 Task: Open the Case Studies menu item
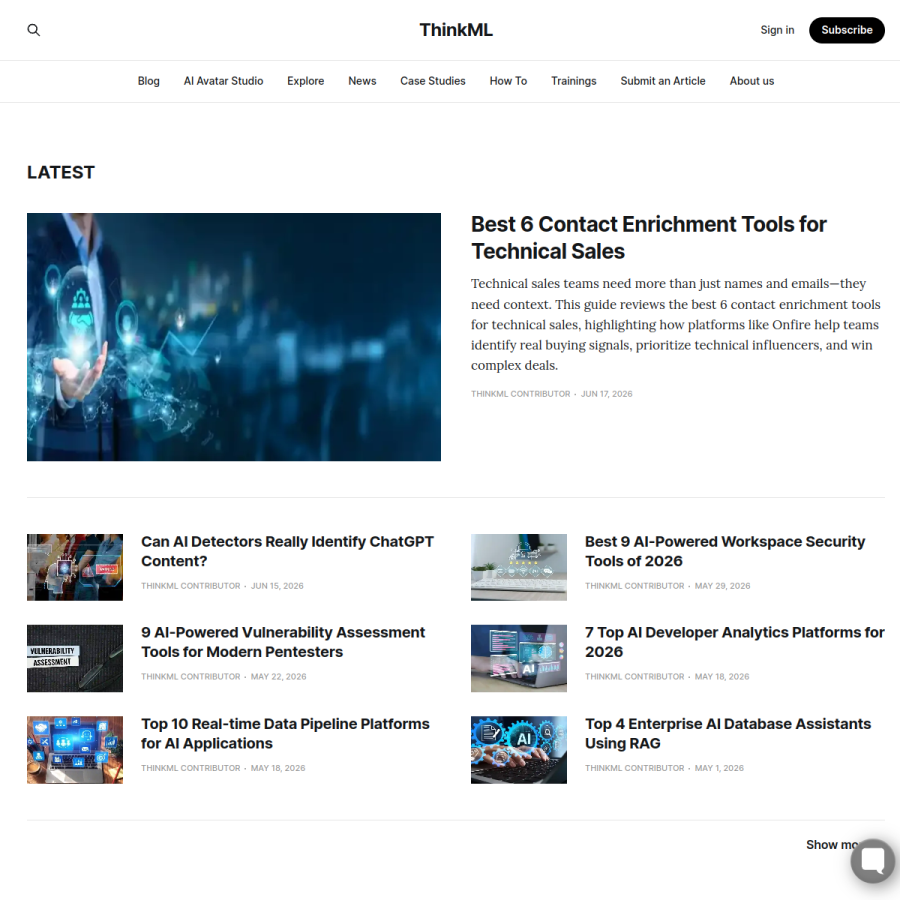click(433, 81)
